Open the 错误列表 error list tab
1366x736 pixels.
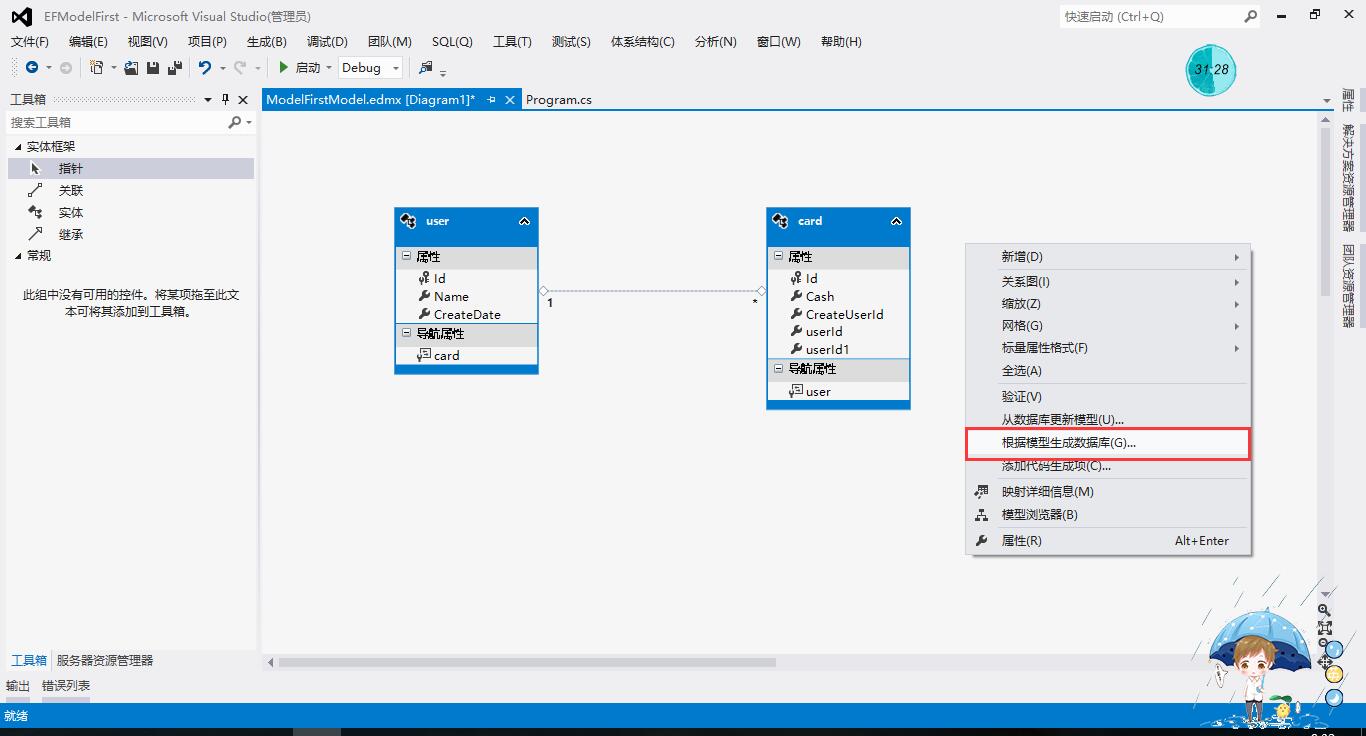pyautogui.click(x=66, y=686)
